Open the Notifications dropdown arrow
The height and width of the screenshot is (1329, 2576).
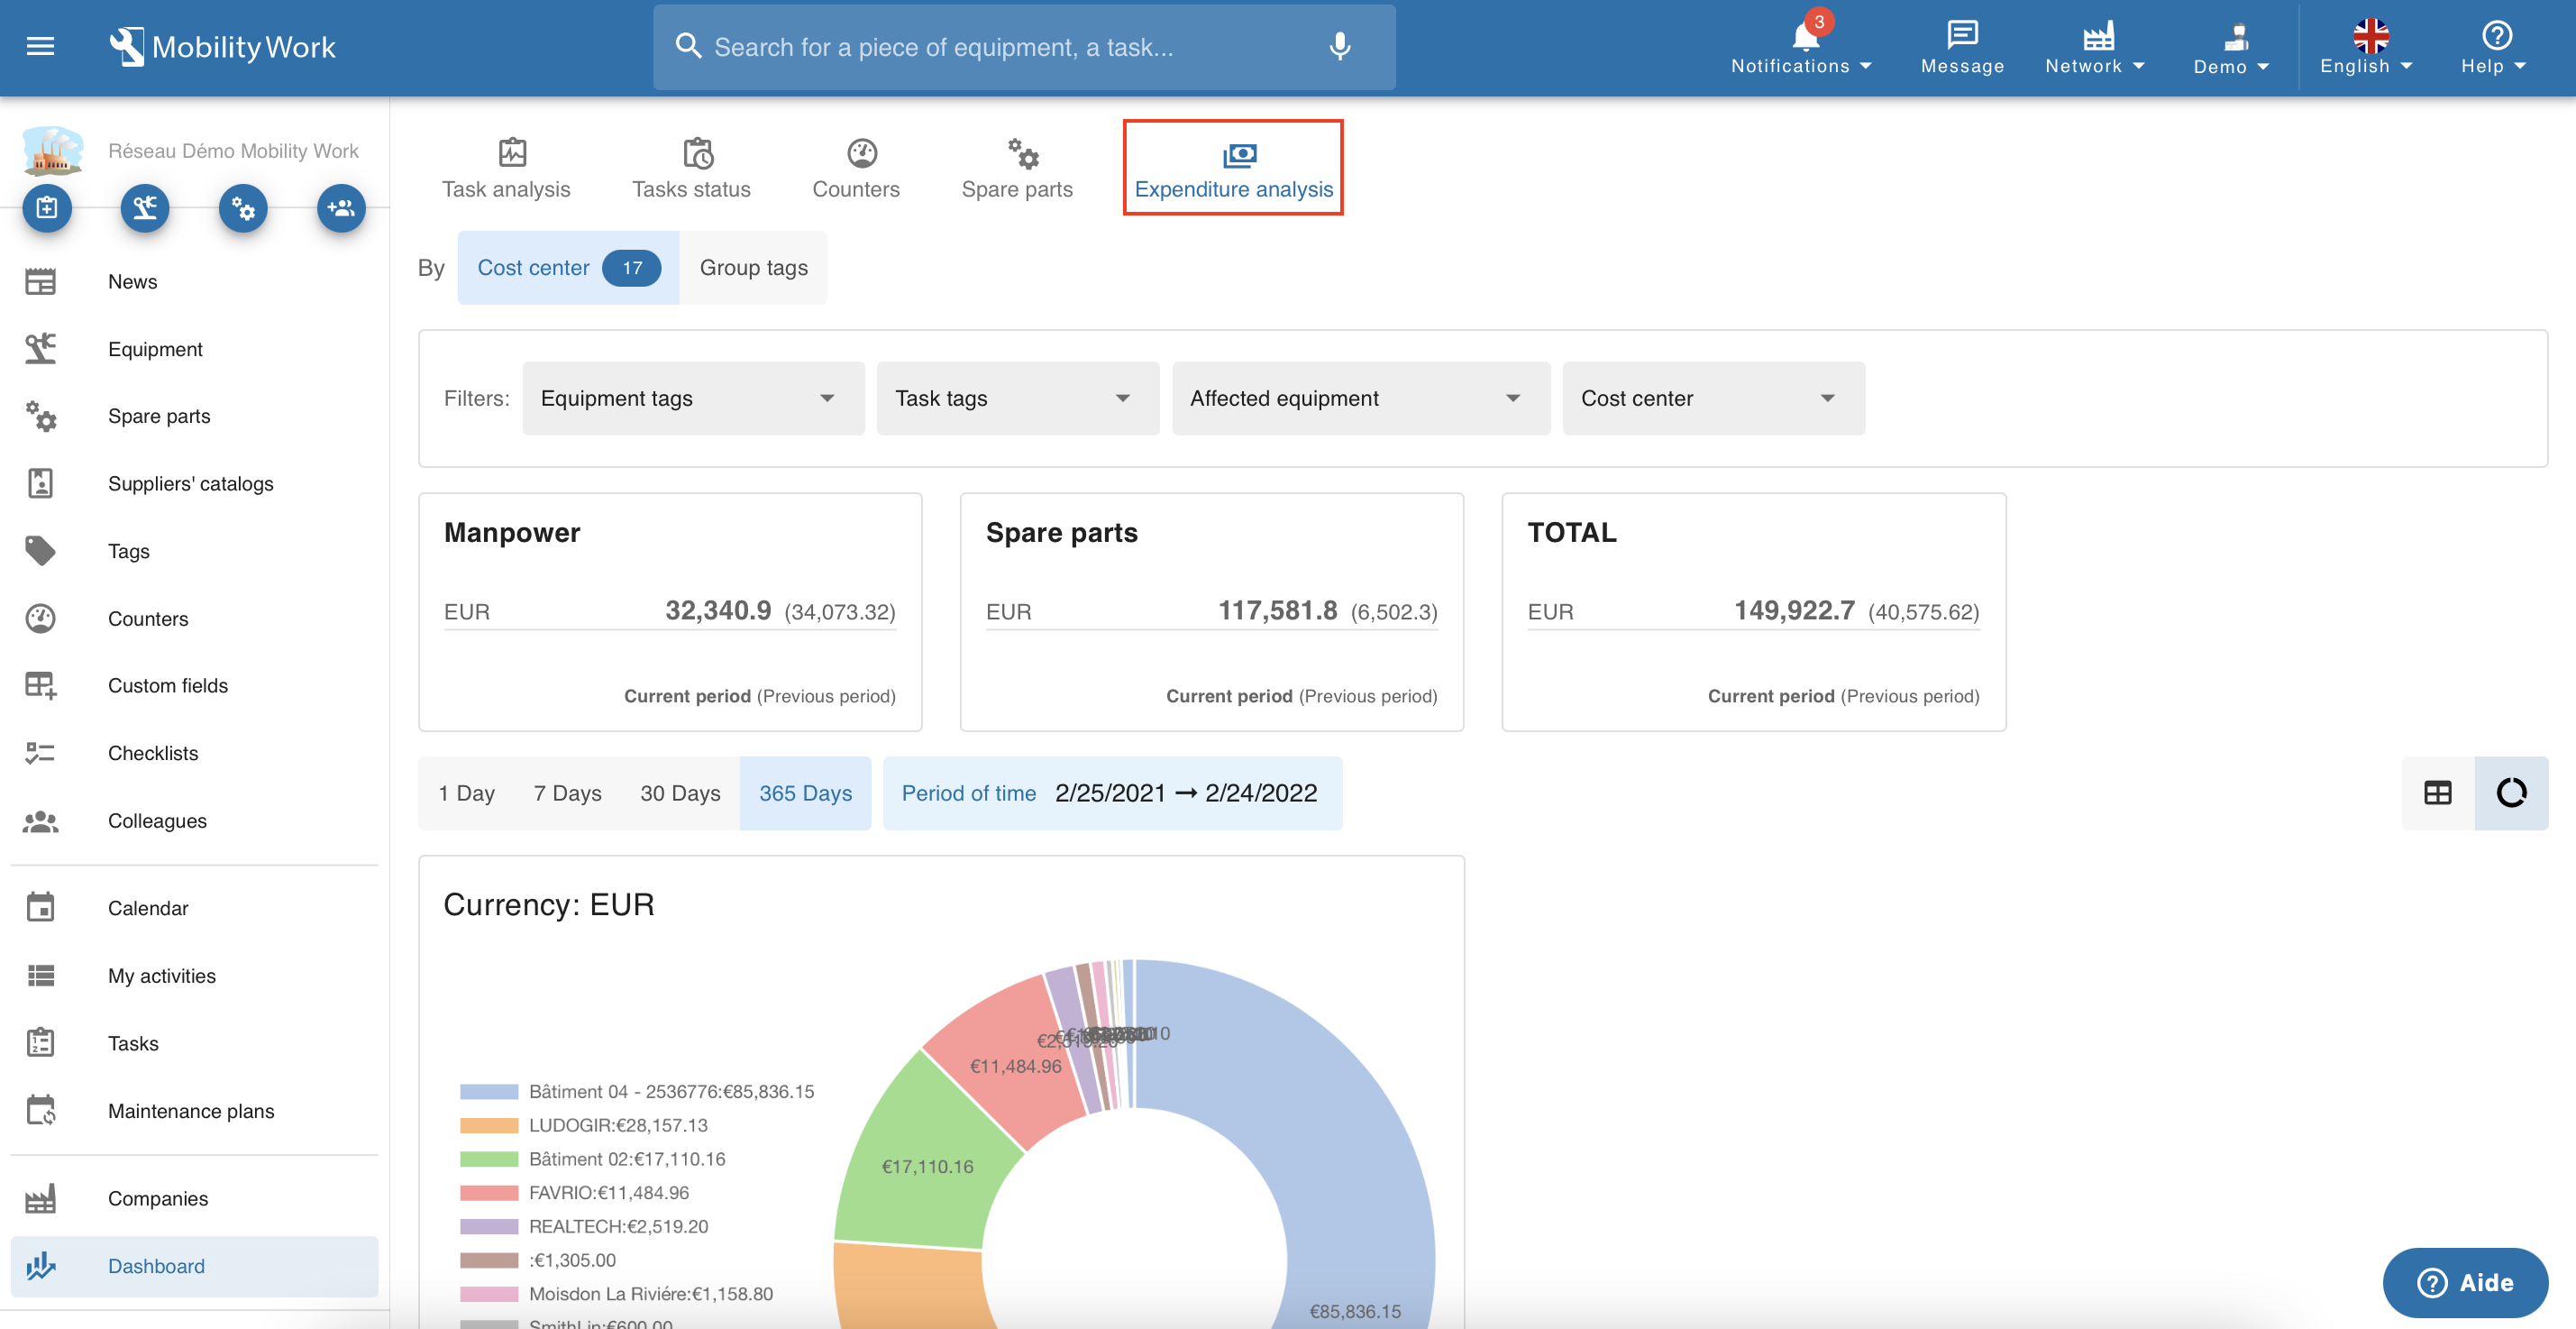click(x=1866, y=66)
